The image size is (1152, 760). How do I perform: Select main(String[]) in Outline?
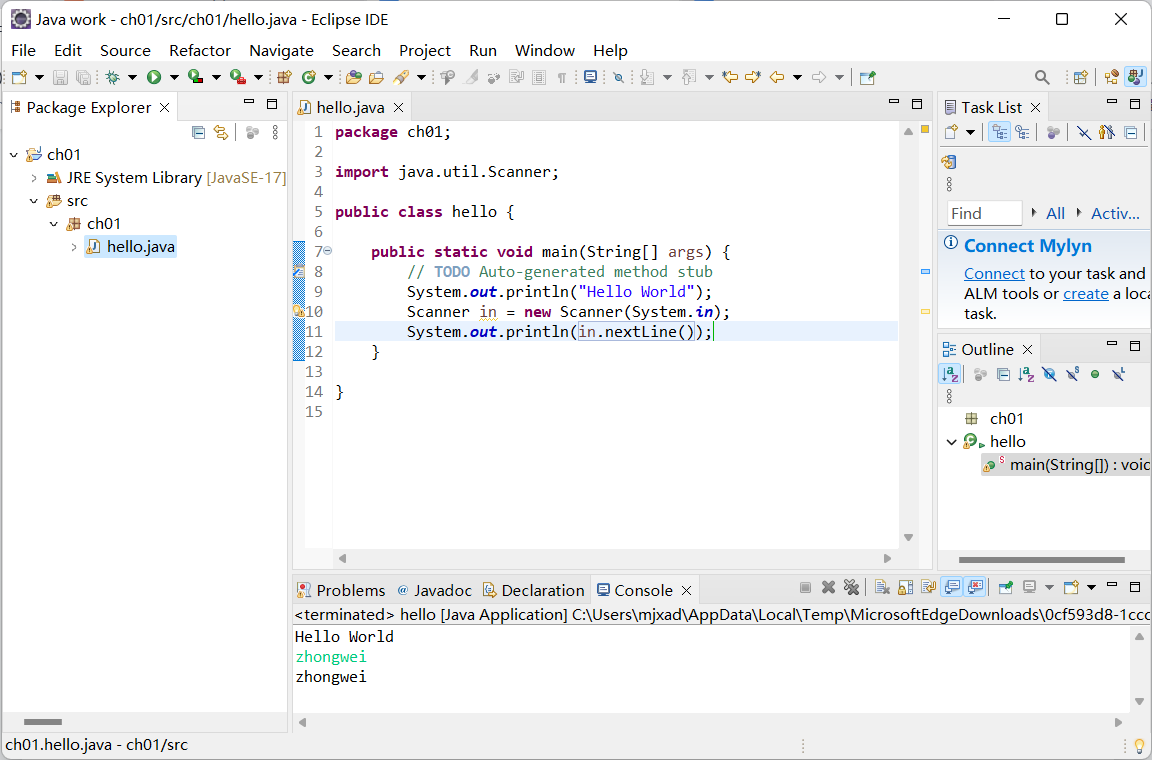[x=1067, y=465]
